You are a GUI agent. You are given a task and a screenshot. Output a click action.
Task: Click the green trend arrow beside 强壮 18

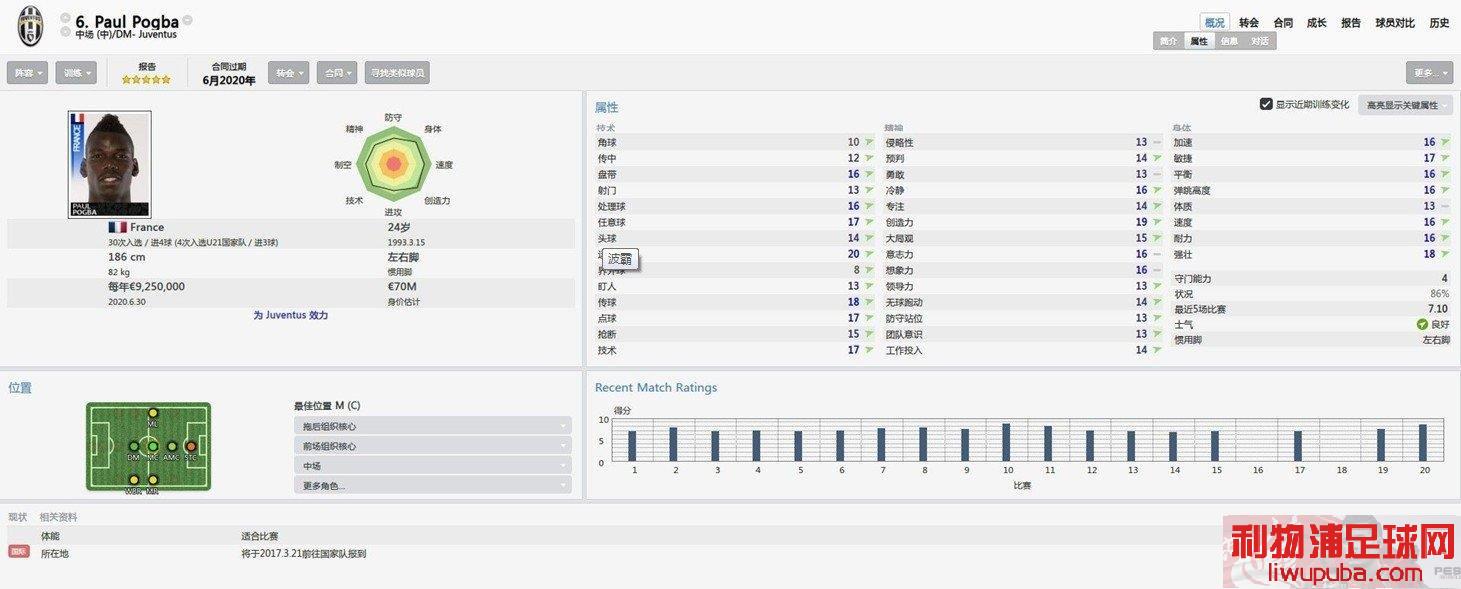tap(1444, 255)
